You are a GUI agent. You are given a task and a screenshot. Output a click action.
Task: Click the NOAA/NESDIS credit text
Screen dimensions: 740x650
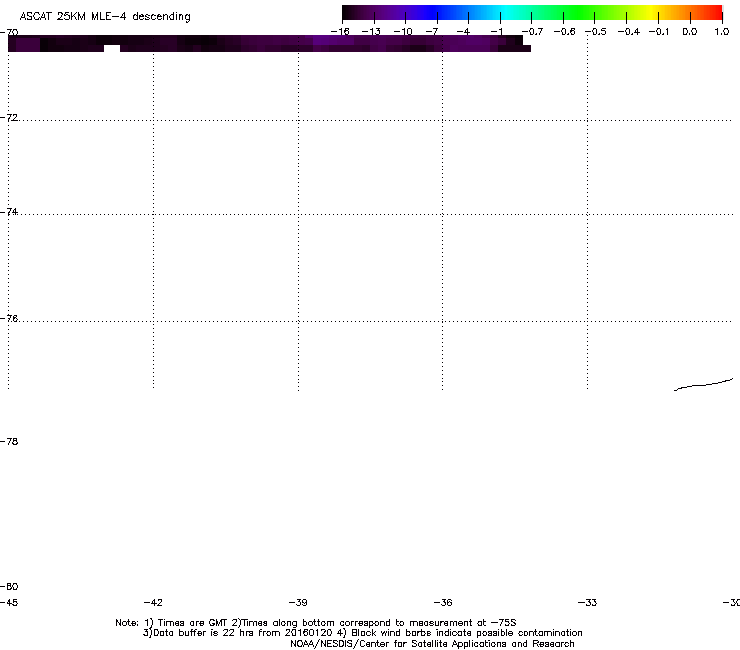click(x=432, y=644)
